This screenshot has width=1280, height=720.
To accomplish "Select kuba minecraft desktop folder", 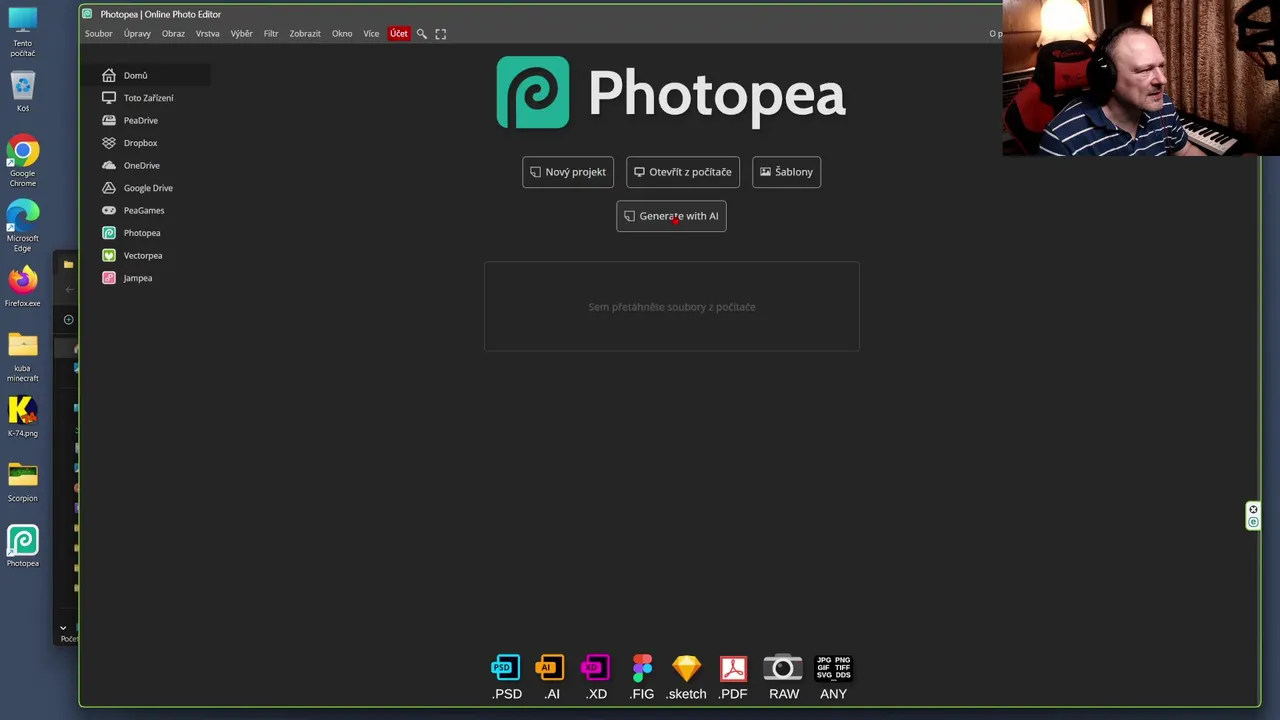I will pos(23,357).
